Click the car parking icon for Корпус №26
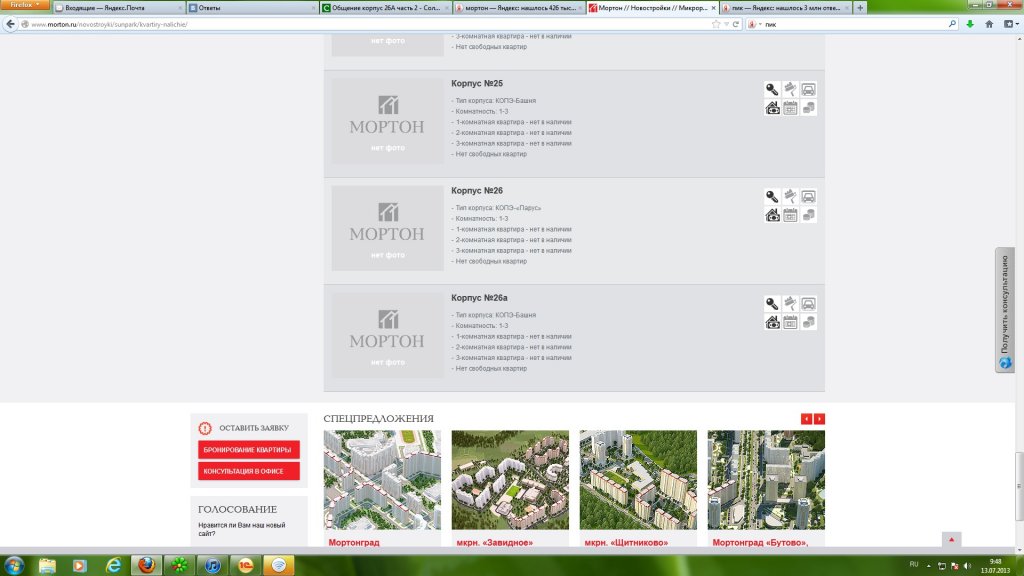 pos(808,197)
